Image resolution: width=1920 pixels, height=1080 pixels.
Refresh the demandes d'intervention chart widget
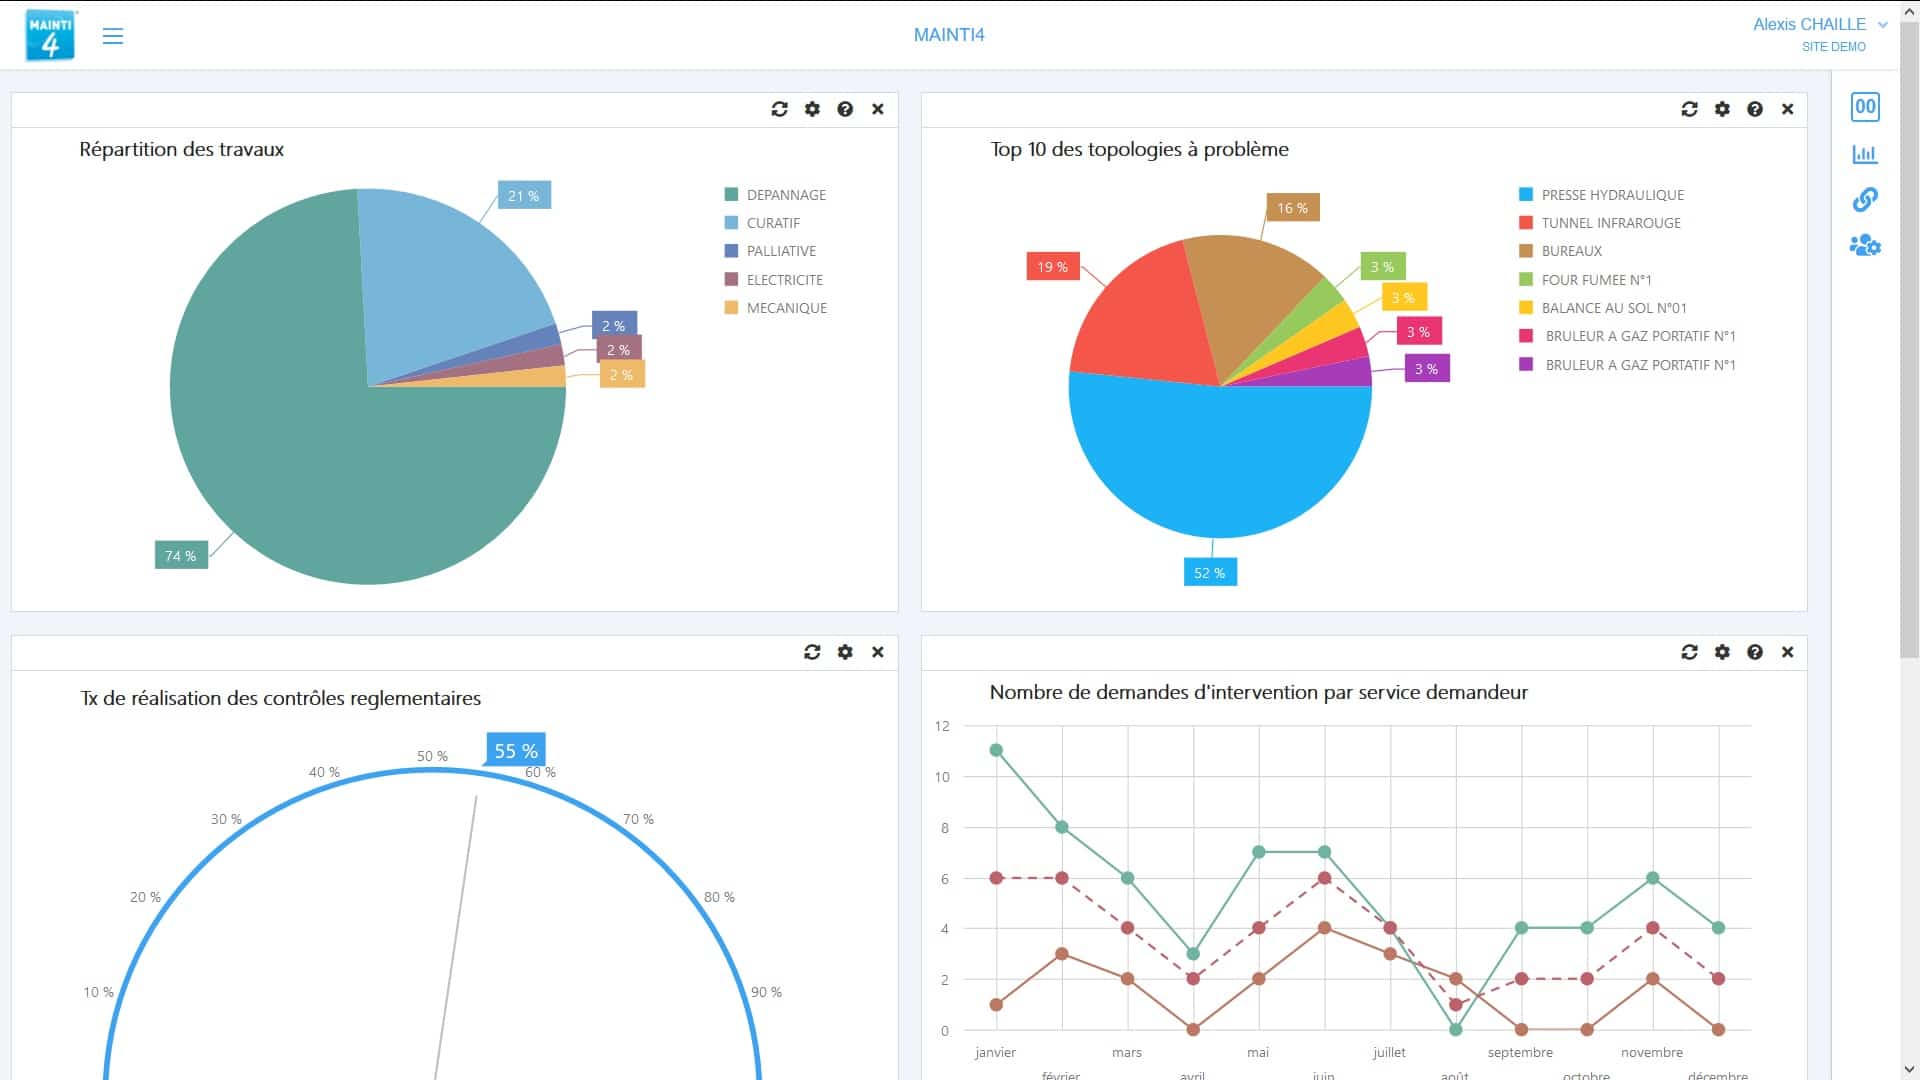(x=1690, y=652)
